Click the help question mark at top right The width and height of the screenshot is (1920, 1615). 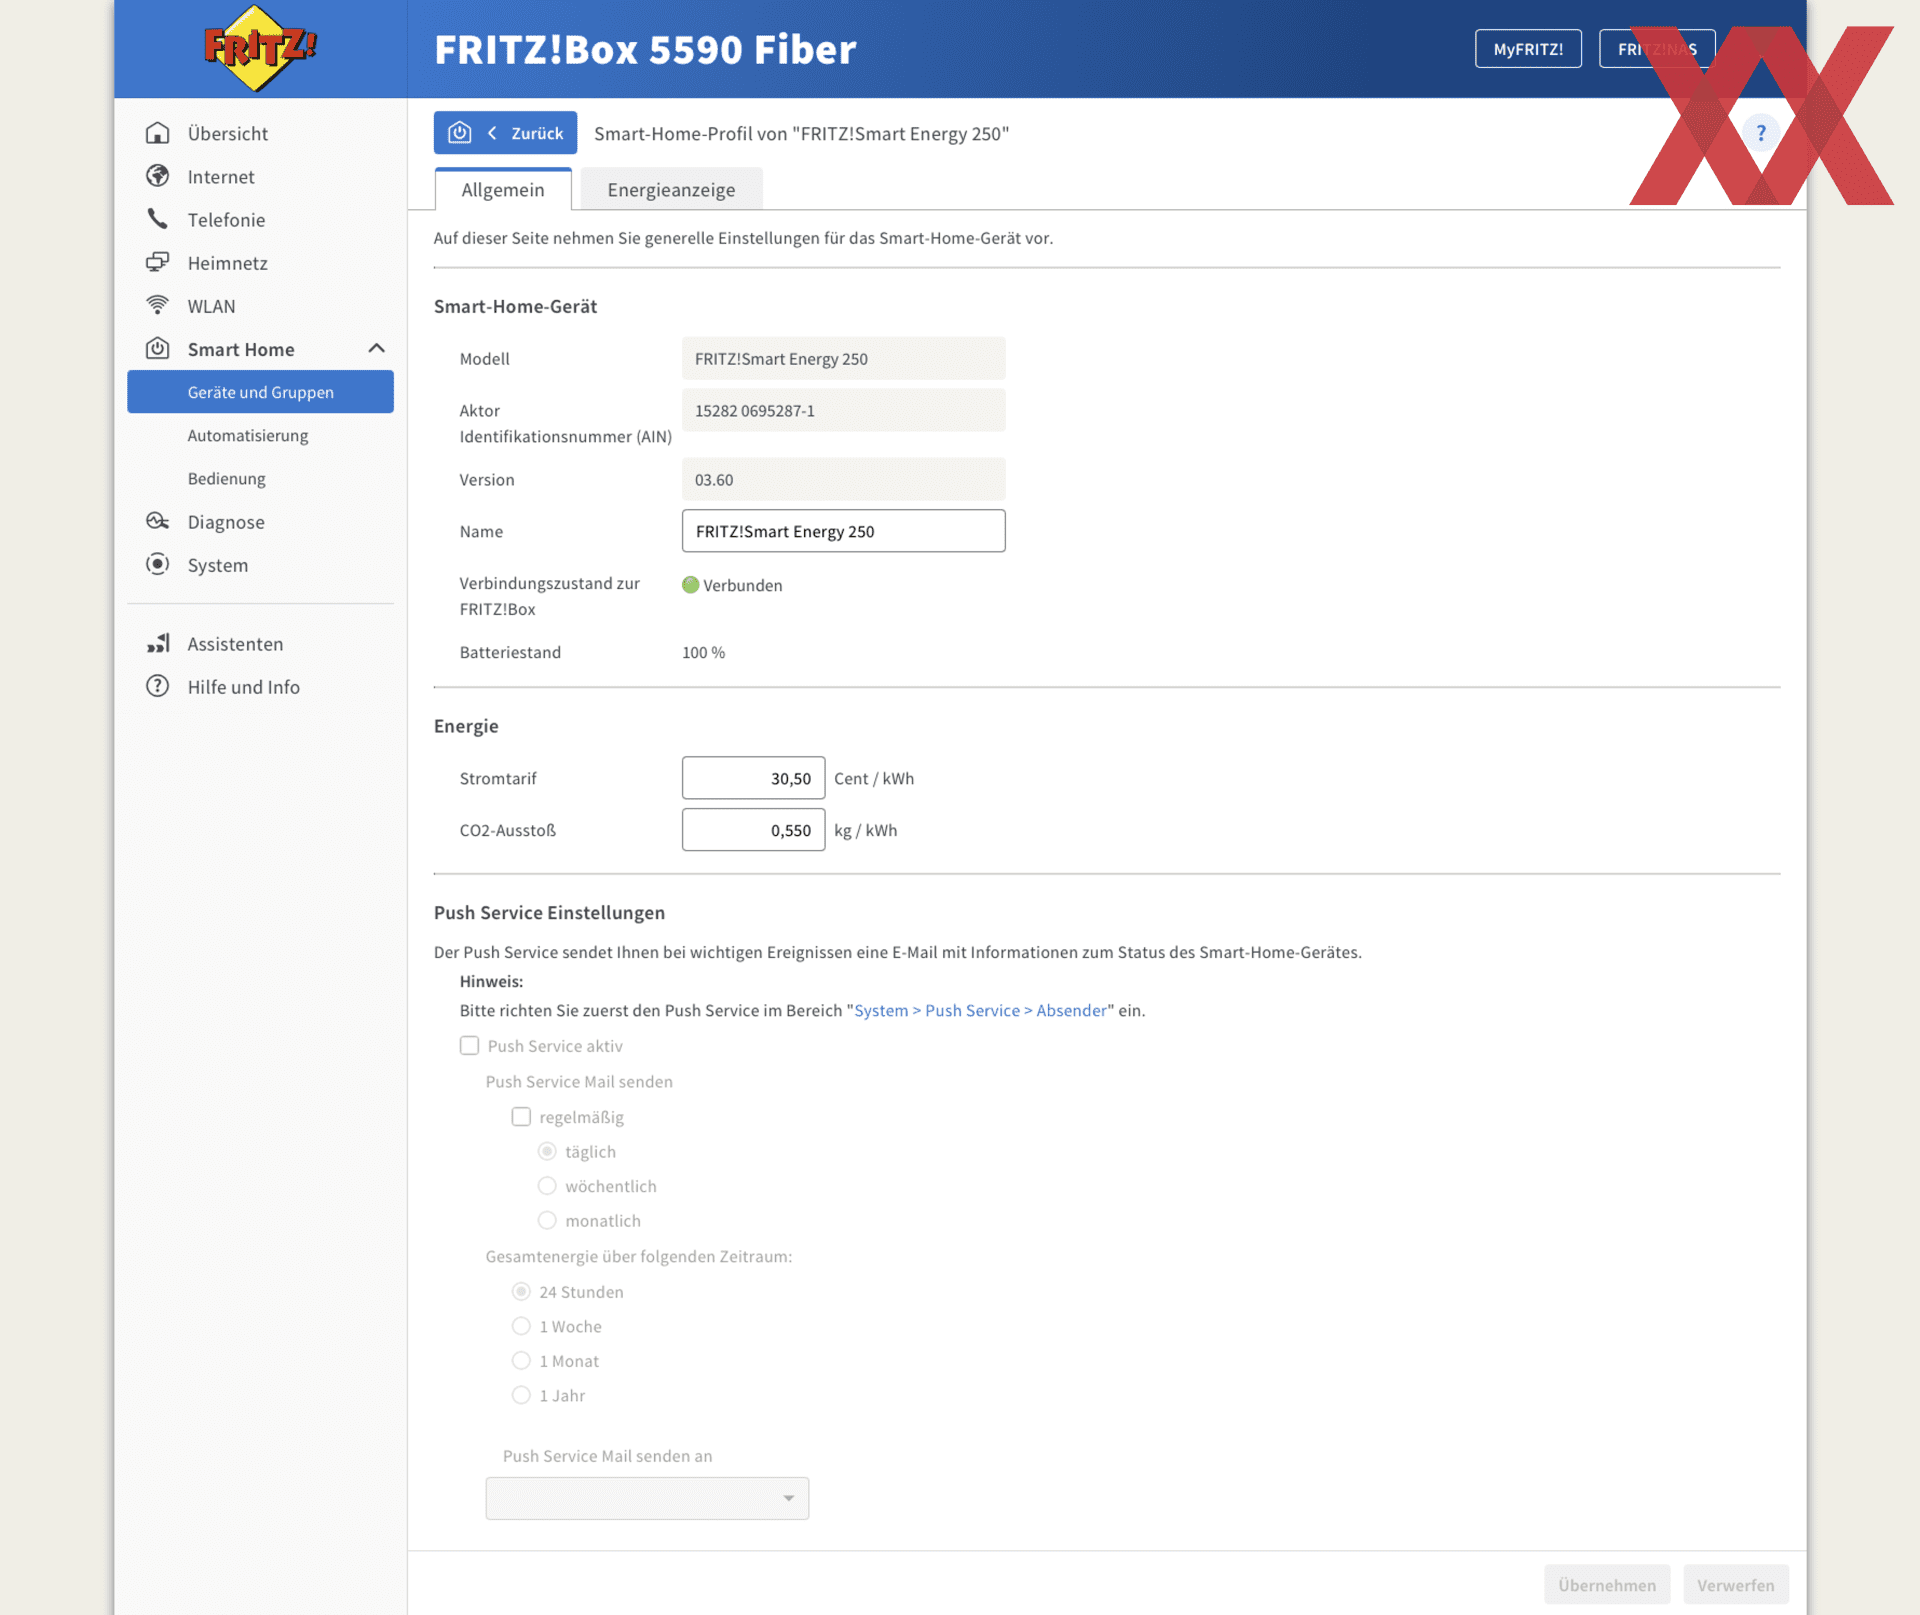pyautogui.click(x=1761, y=133)
